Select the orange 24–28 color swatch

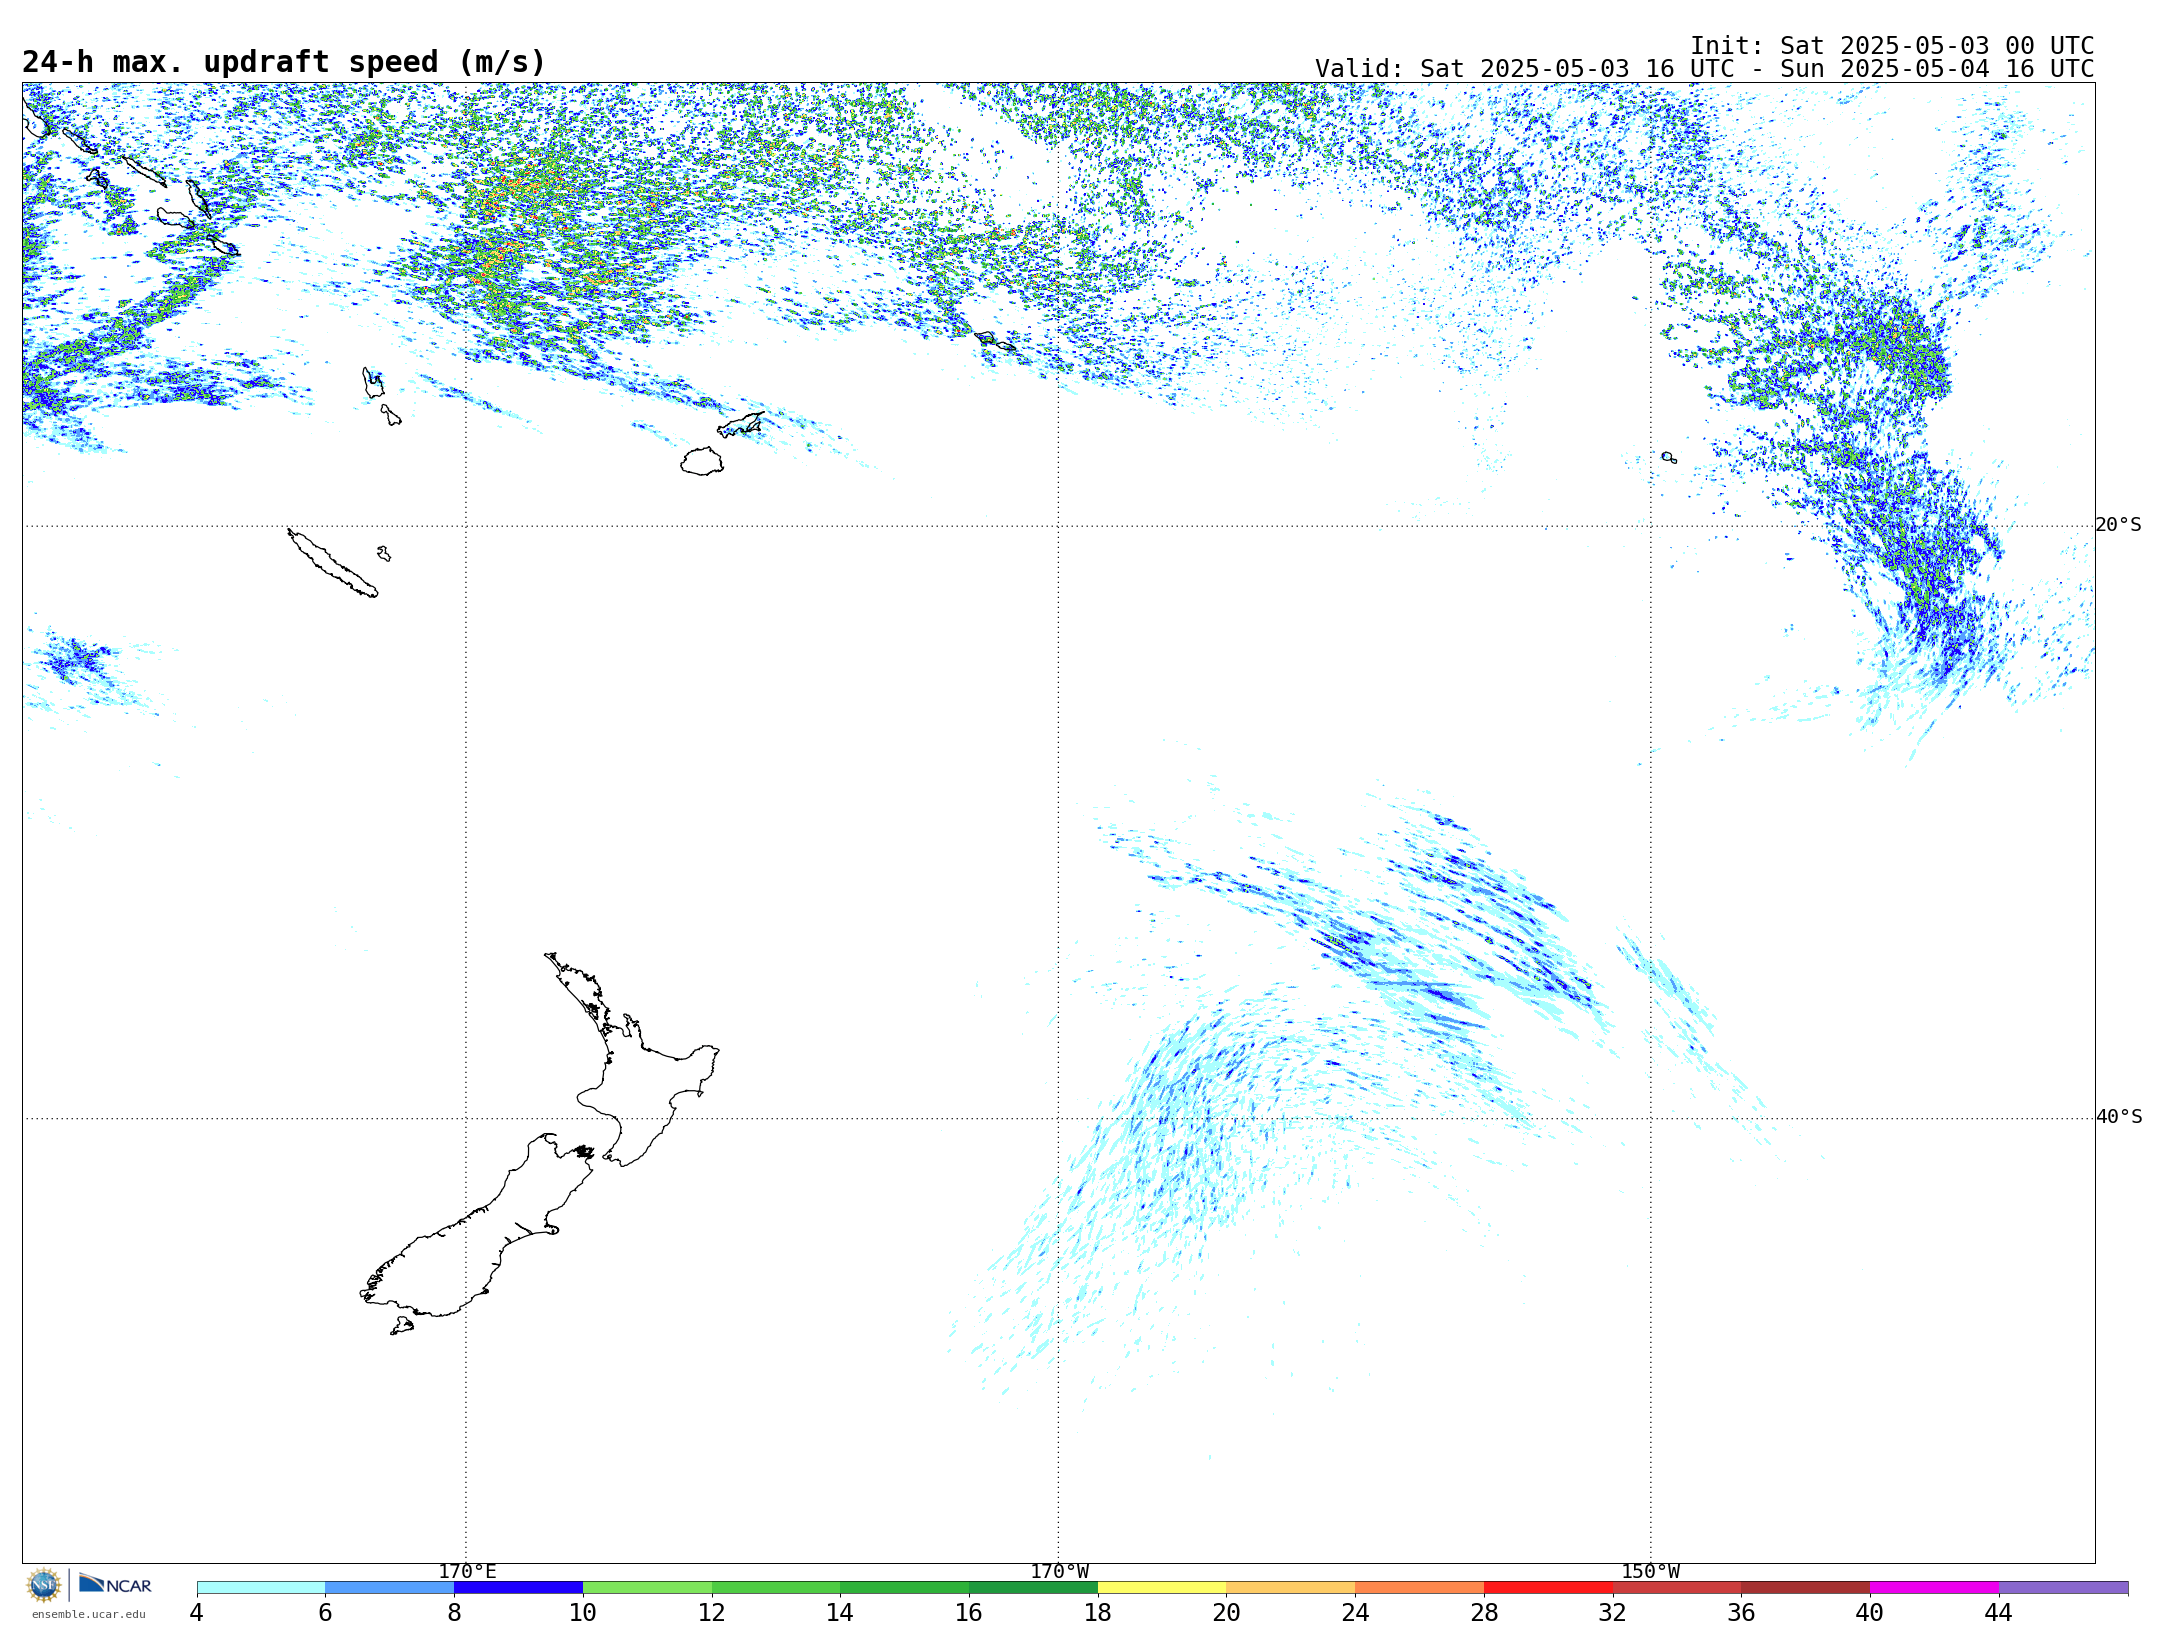coord(1420,1588)
